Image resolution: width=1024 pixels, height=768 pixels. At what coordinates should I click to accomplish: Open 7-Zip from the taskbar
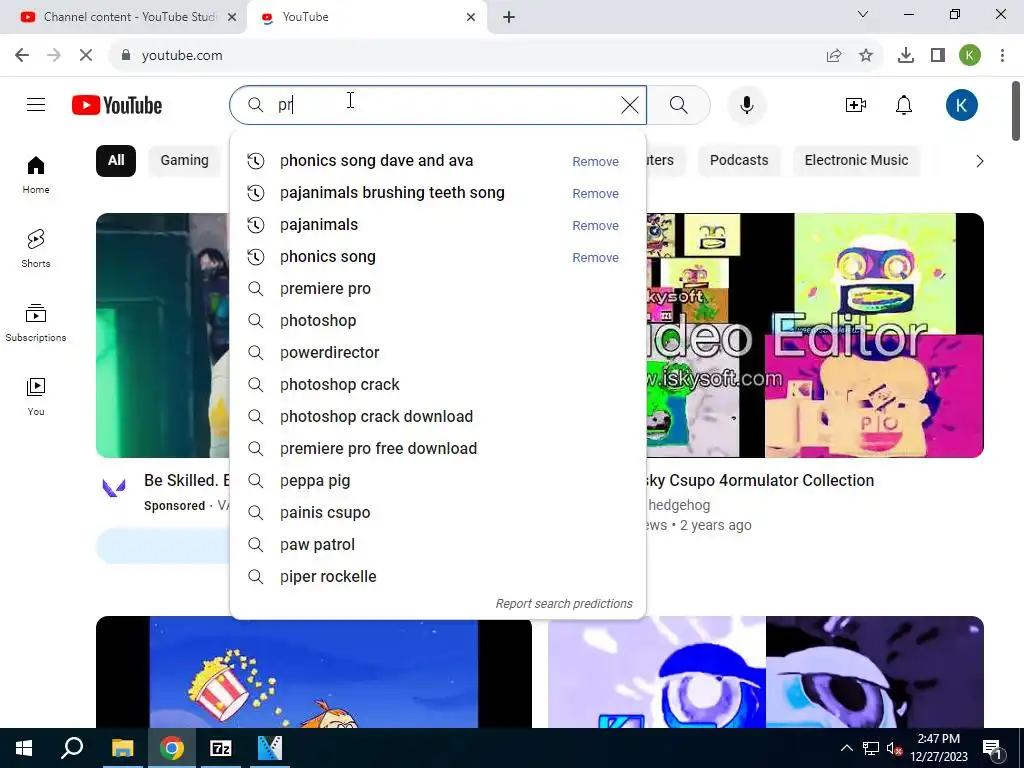[221, 748]
